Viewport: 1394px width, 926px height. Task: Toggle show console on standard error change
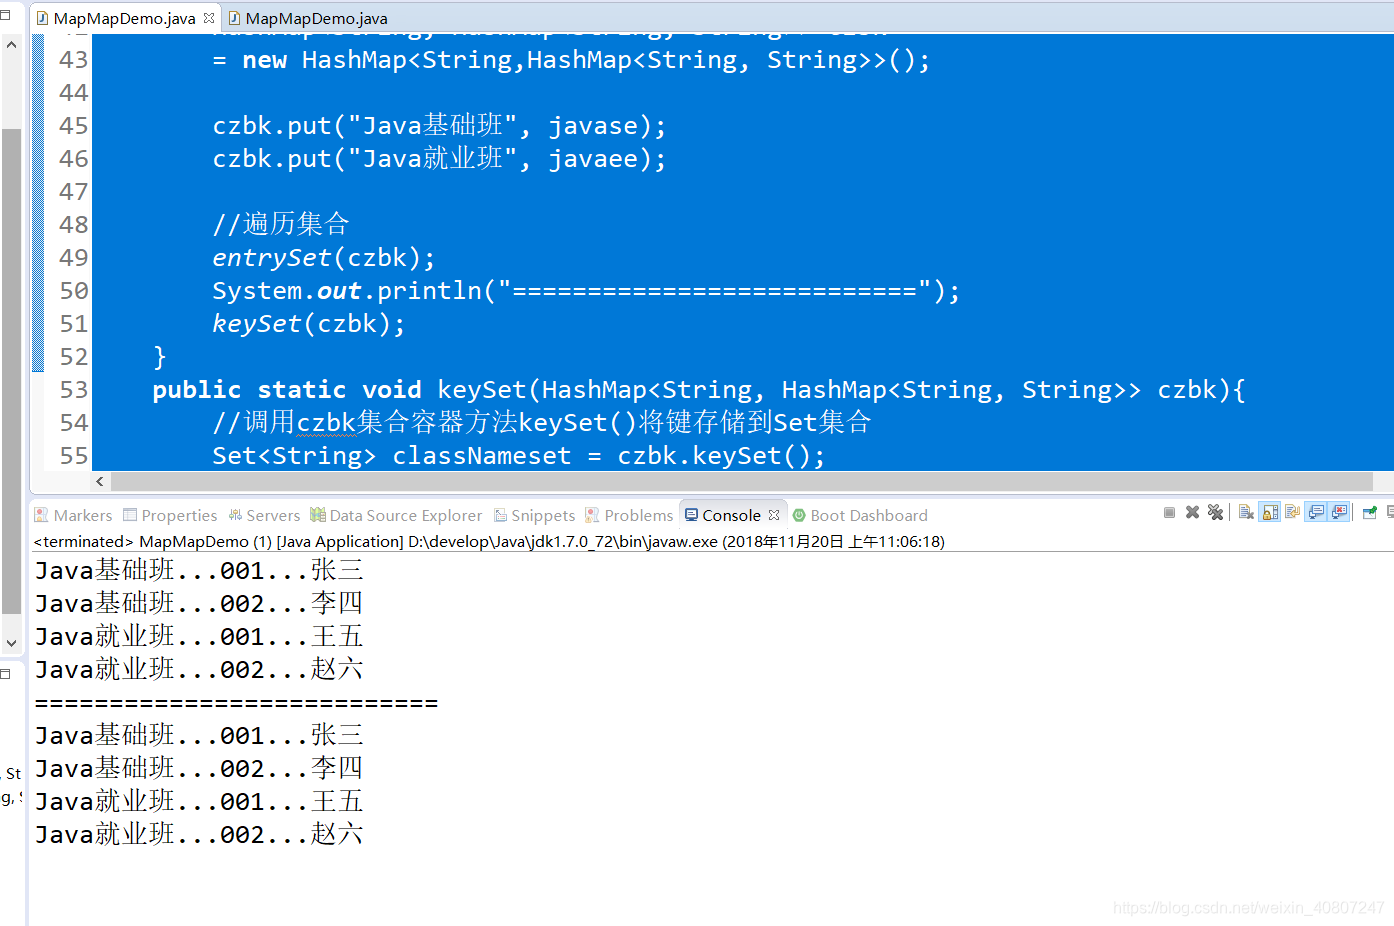[x=1339, y=513]
